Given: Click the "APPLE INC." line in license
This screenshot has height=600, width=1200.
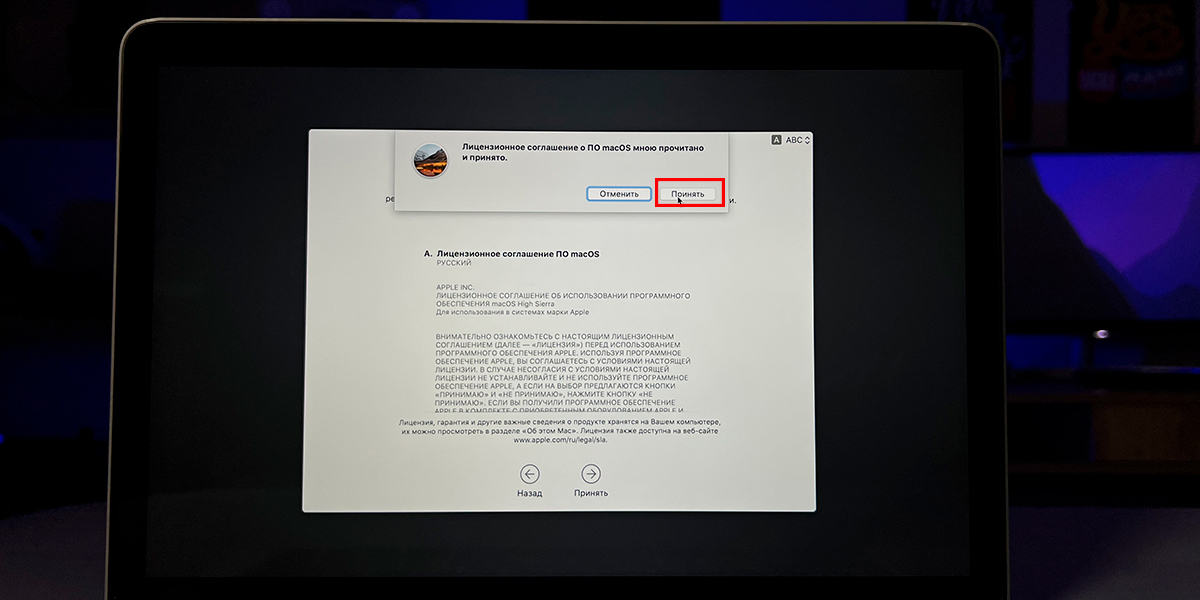Looking at the screenshot, I should (x=456, y=287).
